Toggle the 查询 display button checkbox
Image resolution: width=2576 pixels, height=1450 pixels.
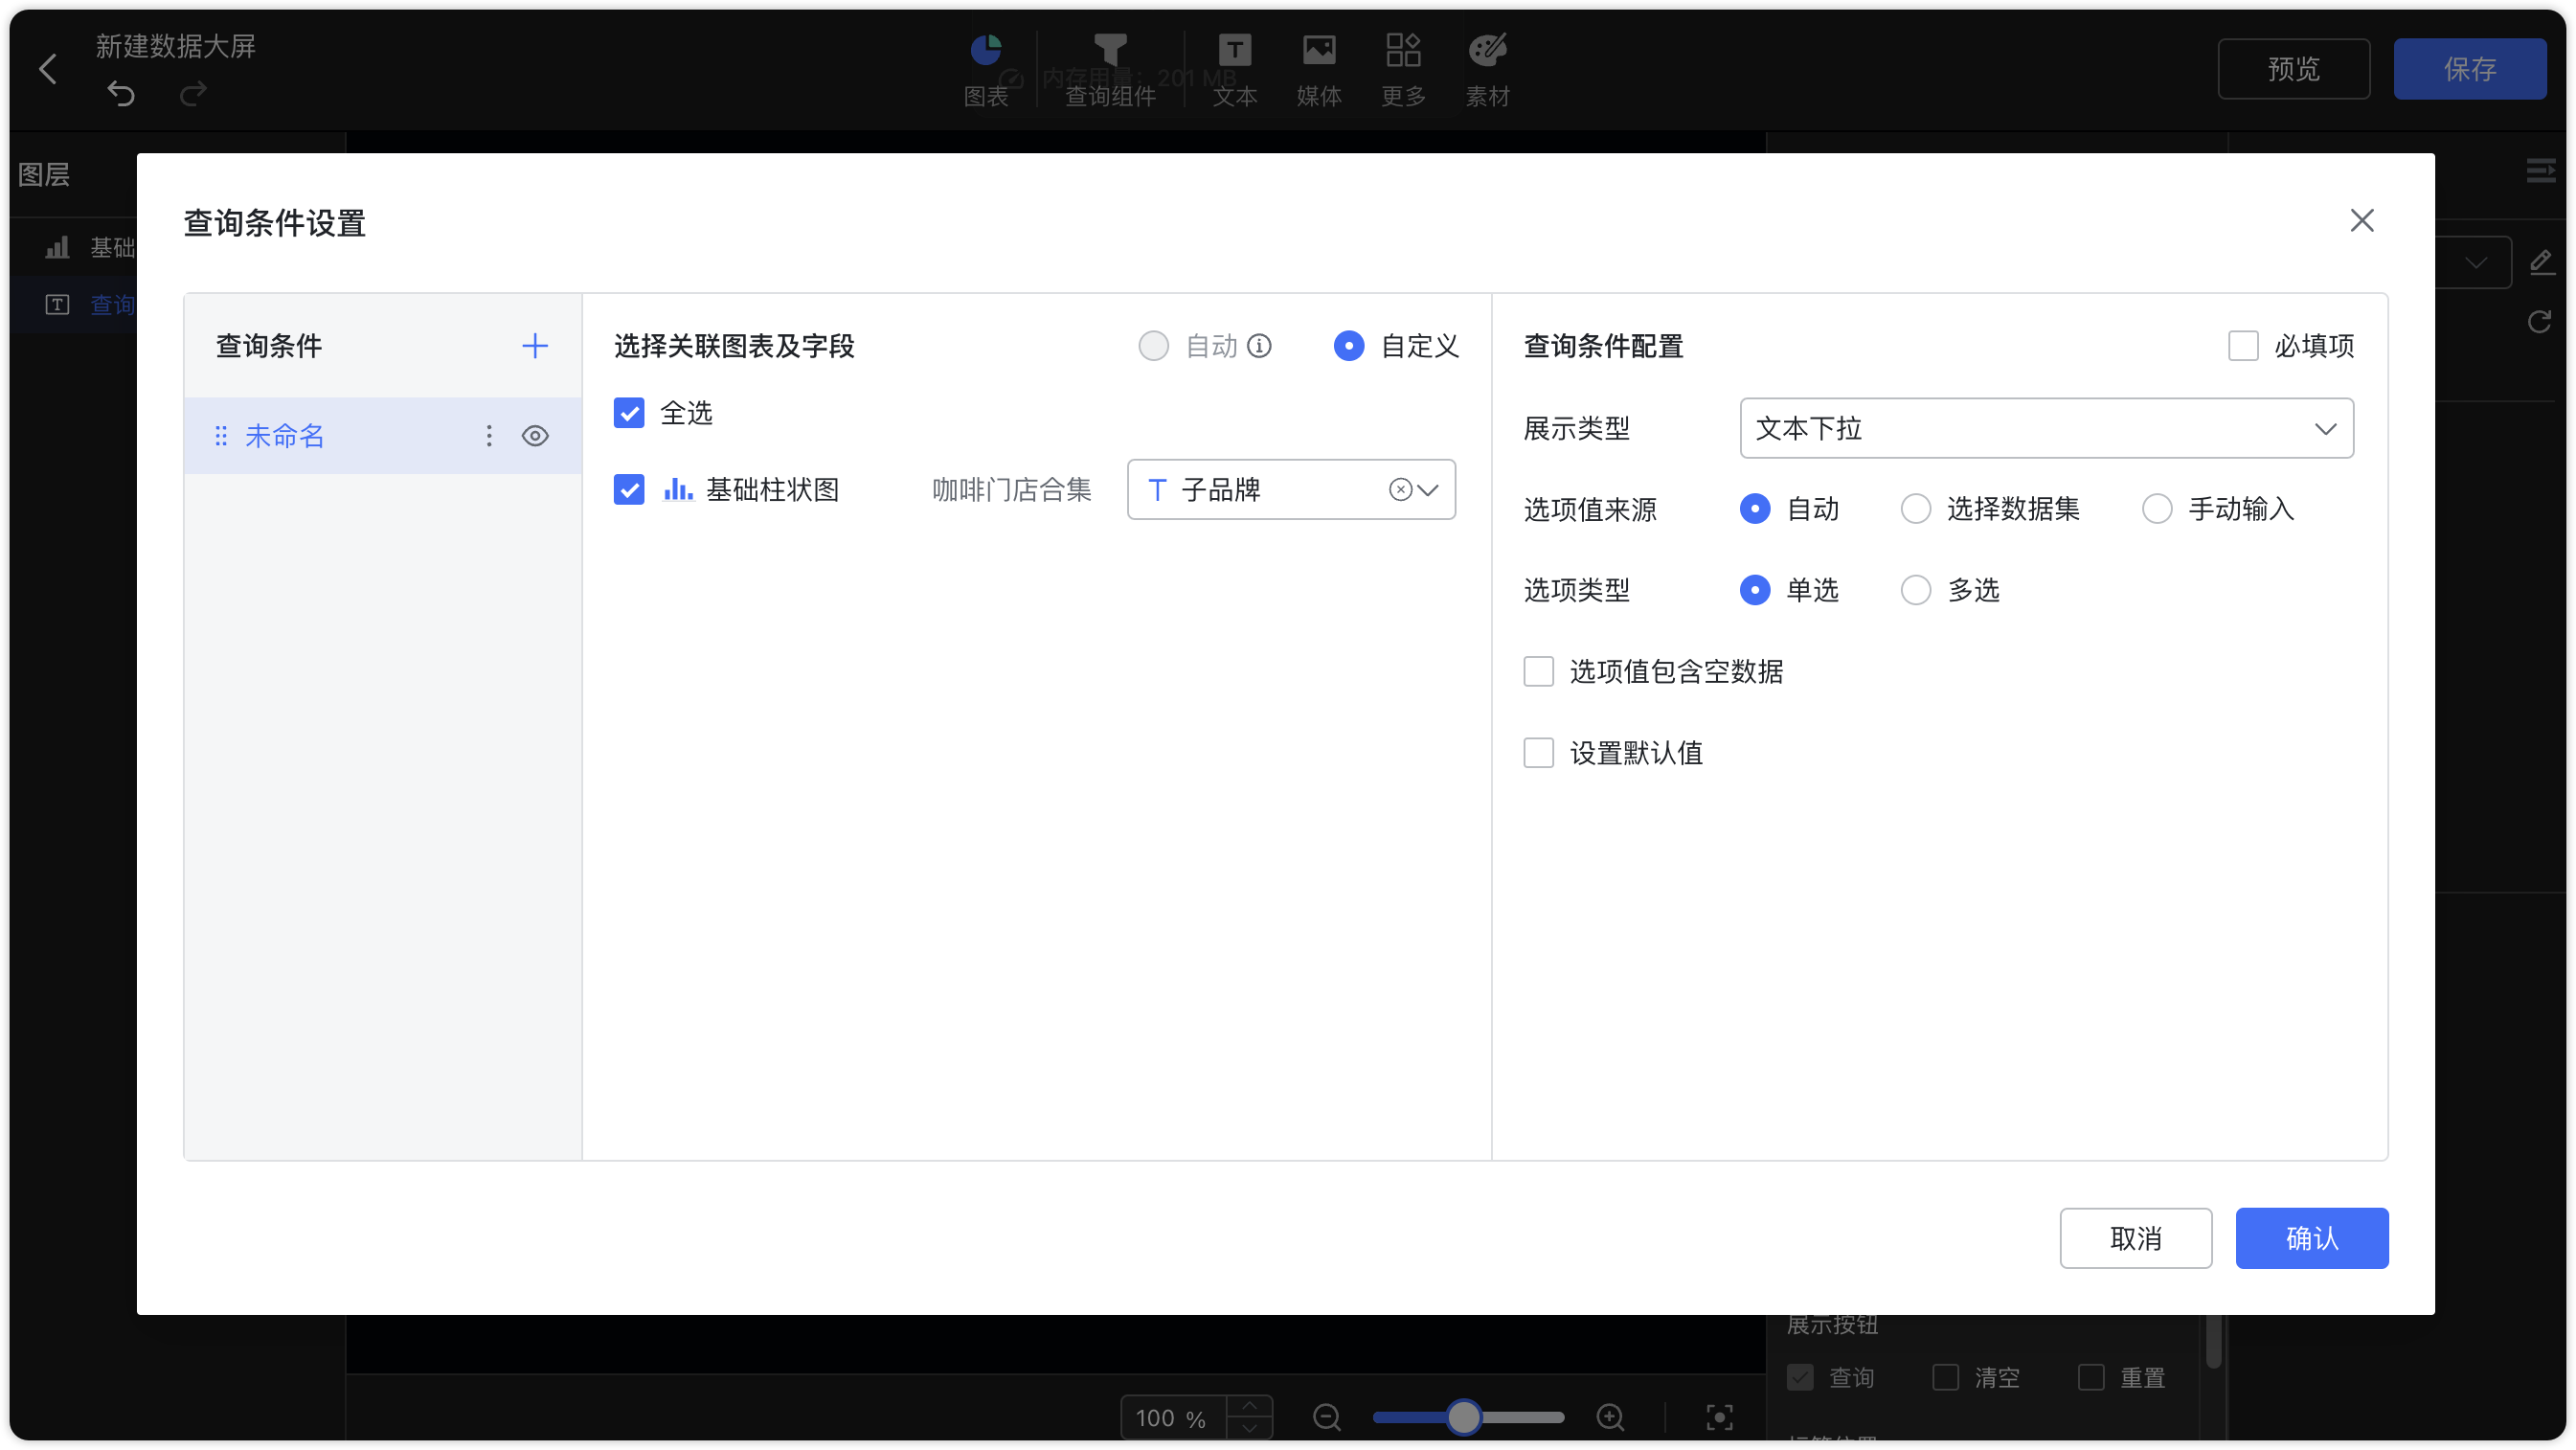pos(1800,1377)
